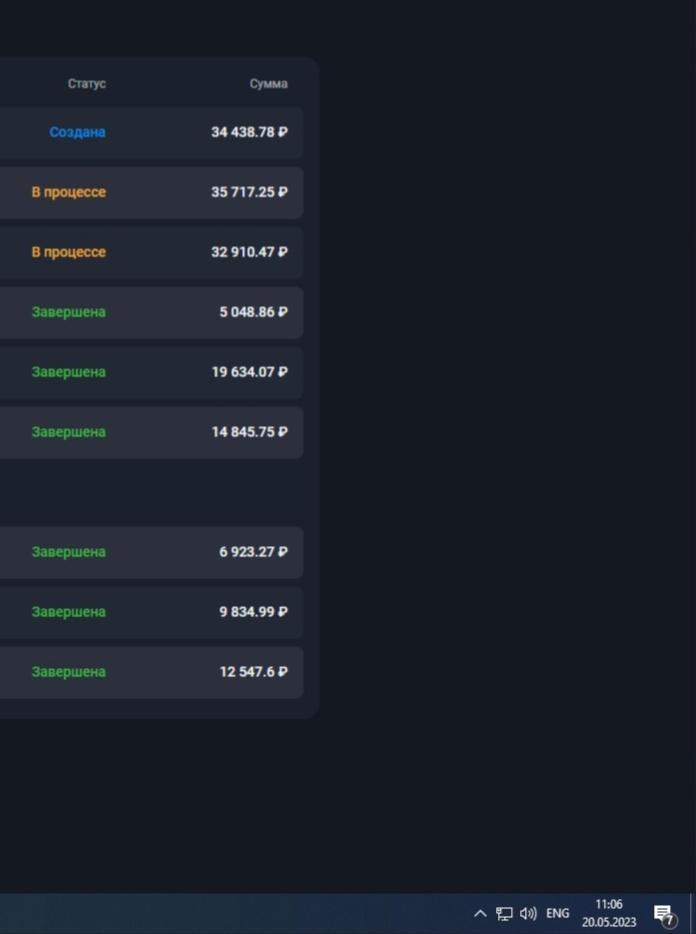Screen dimensions: 696x934
Task: Select the blue 'Создана' status label
Action: tap(77, 132)
